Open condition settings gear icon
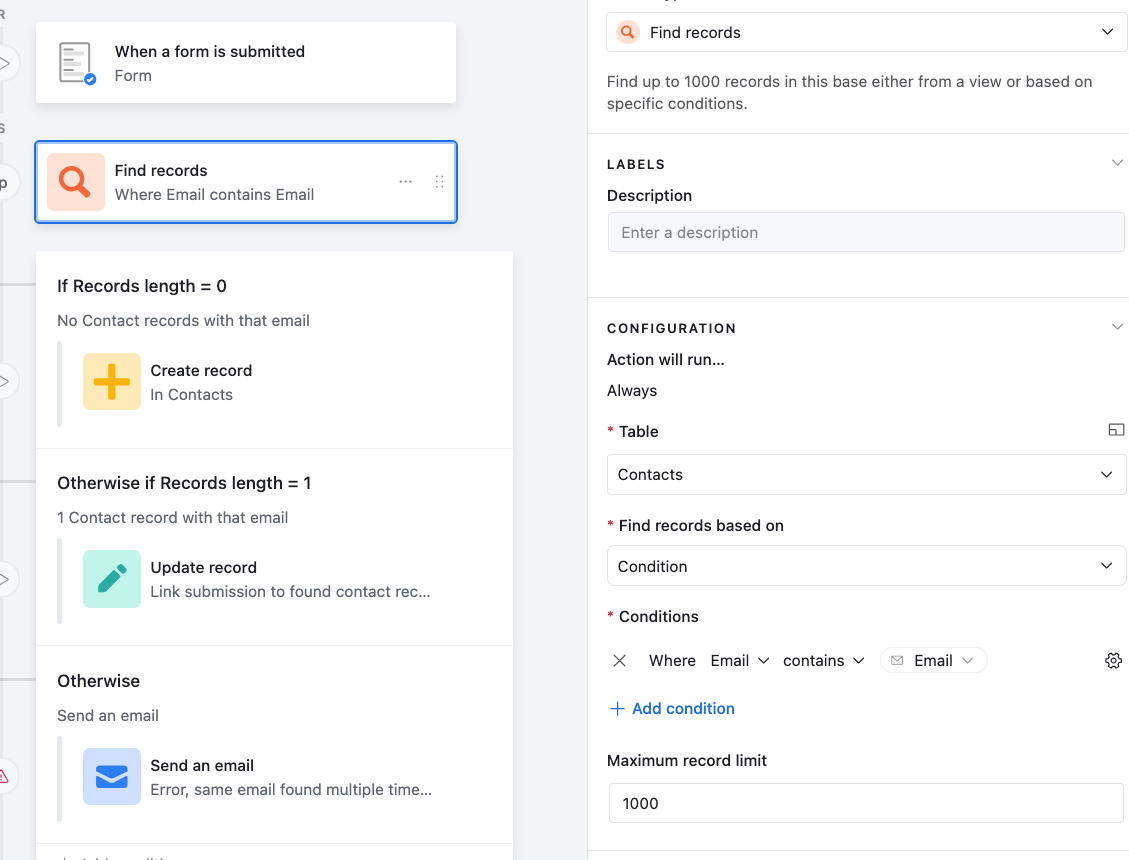This screenshot has width=1129, height=860. pyautogui.click(x=1113, y=660)
